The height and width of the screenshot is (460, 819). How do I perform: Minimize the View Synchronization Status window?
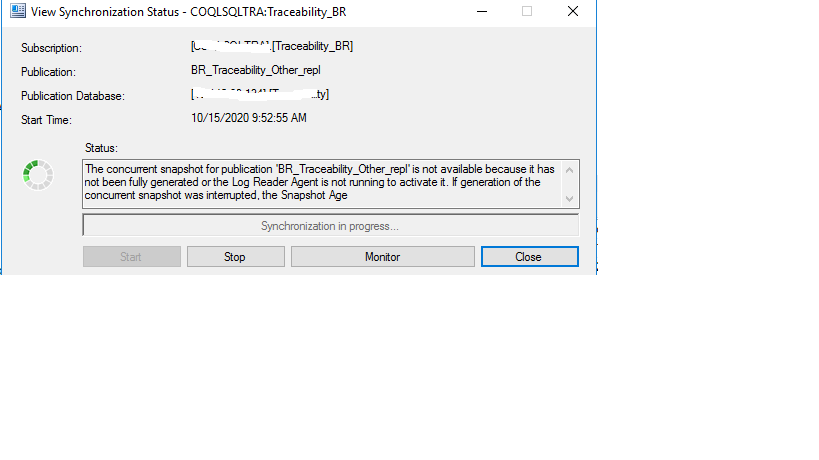[x=482, y=11]
